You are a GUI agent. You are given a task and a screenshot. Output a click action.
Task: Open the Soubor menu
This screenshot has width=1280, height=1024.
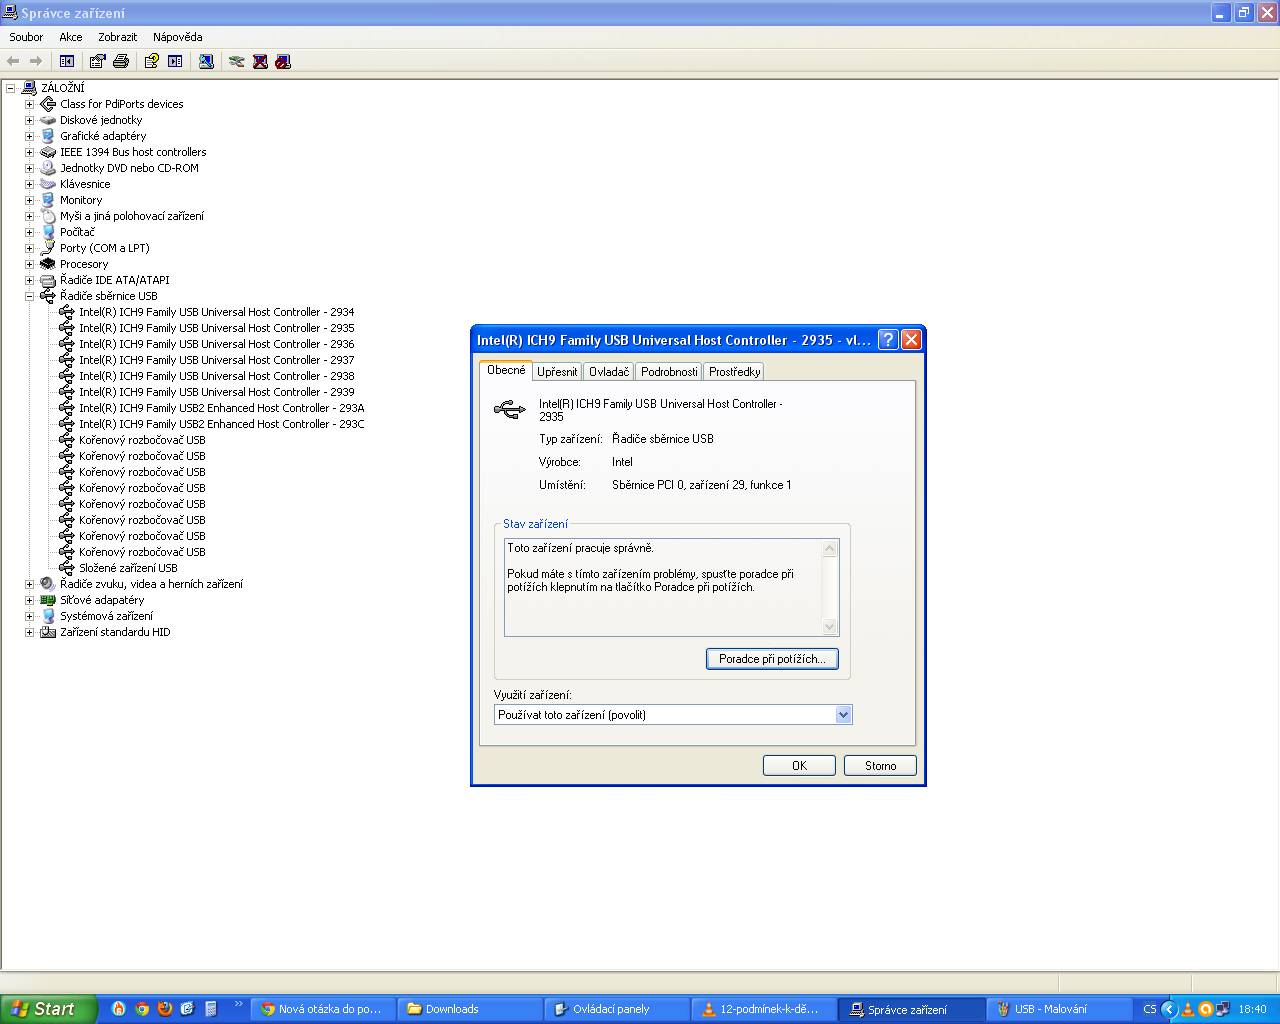coord(26,37)
